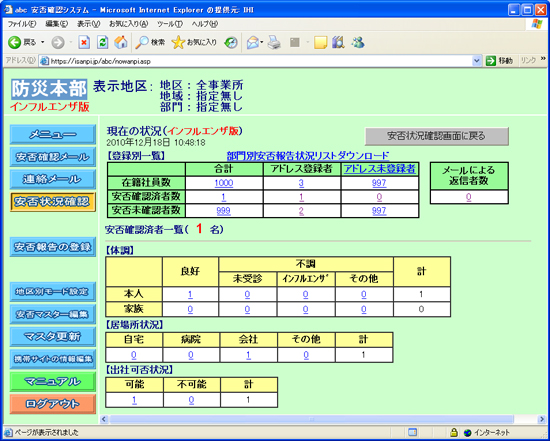Click the padlock security icon in status bar

[454, 432]
